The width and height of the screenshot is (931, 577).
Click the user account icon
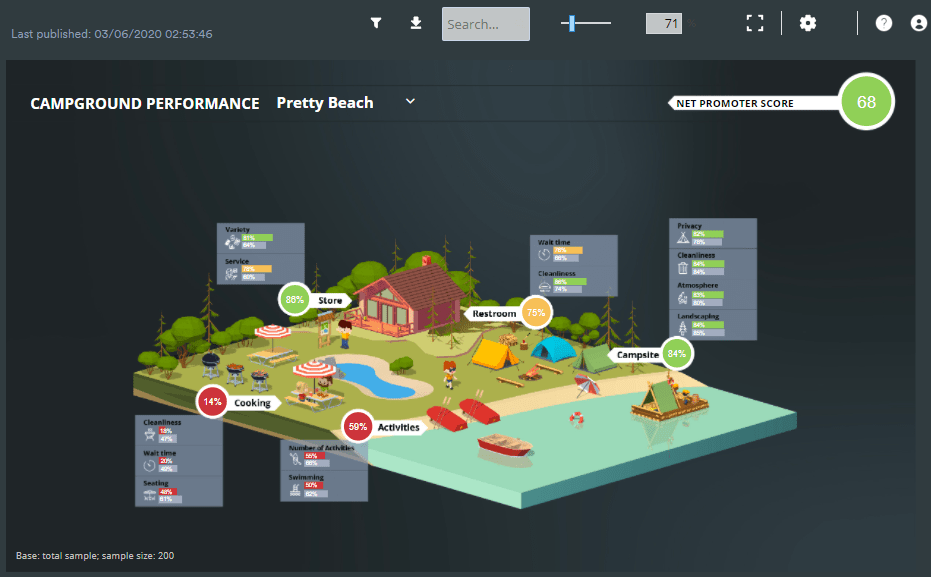pos(919,22)
